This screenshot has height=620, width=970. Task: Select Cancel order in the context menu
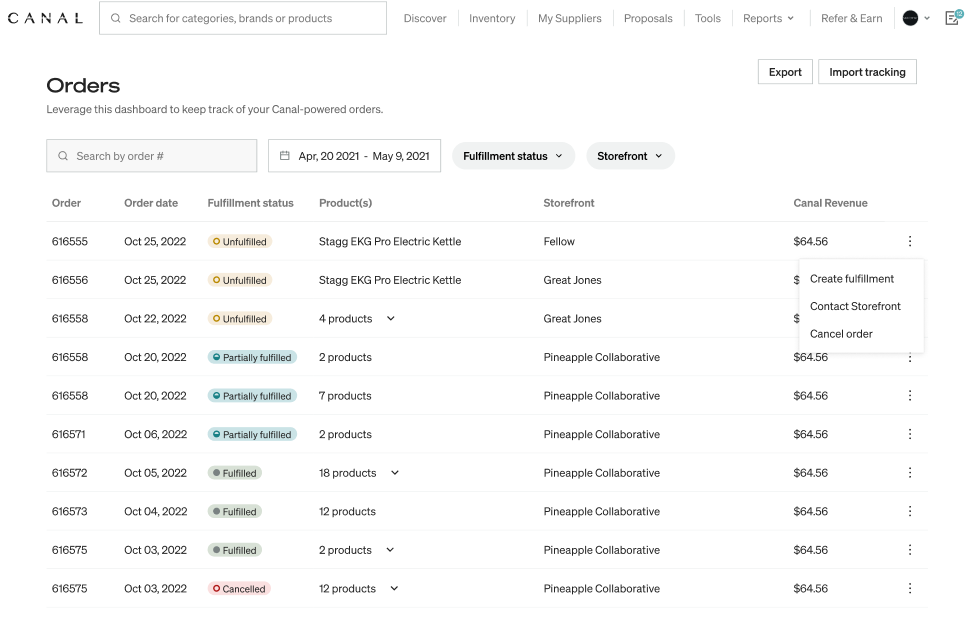click(x=841, y=334)
